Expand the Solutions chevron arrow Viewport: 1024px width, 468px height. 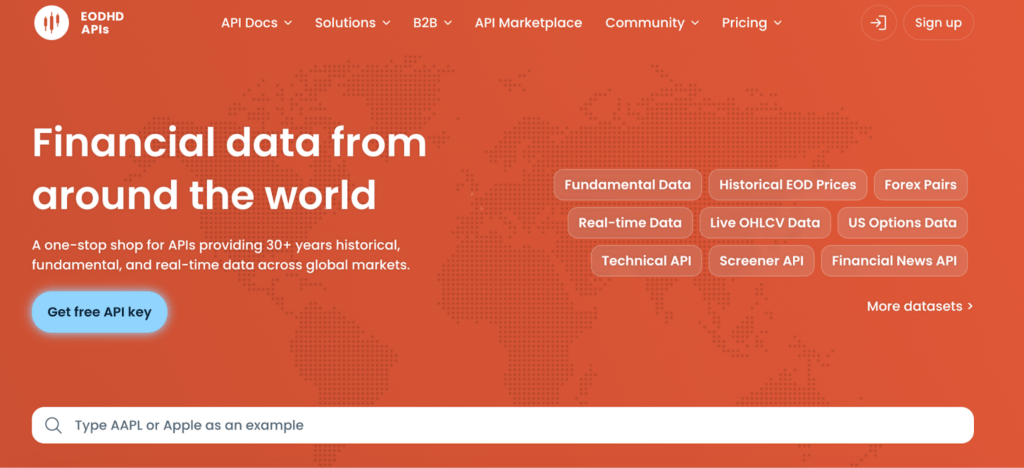(386, 23)
